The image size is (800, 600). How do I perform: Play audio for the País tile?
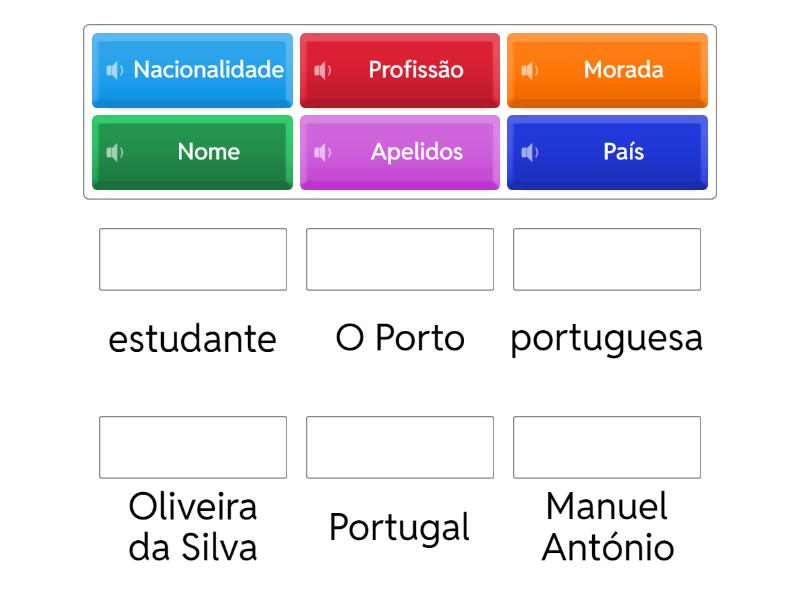(530, 152)
